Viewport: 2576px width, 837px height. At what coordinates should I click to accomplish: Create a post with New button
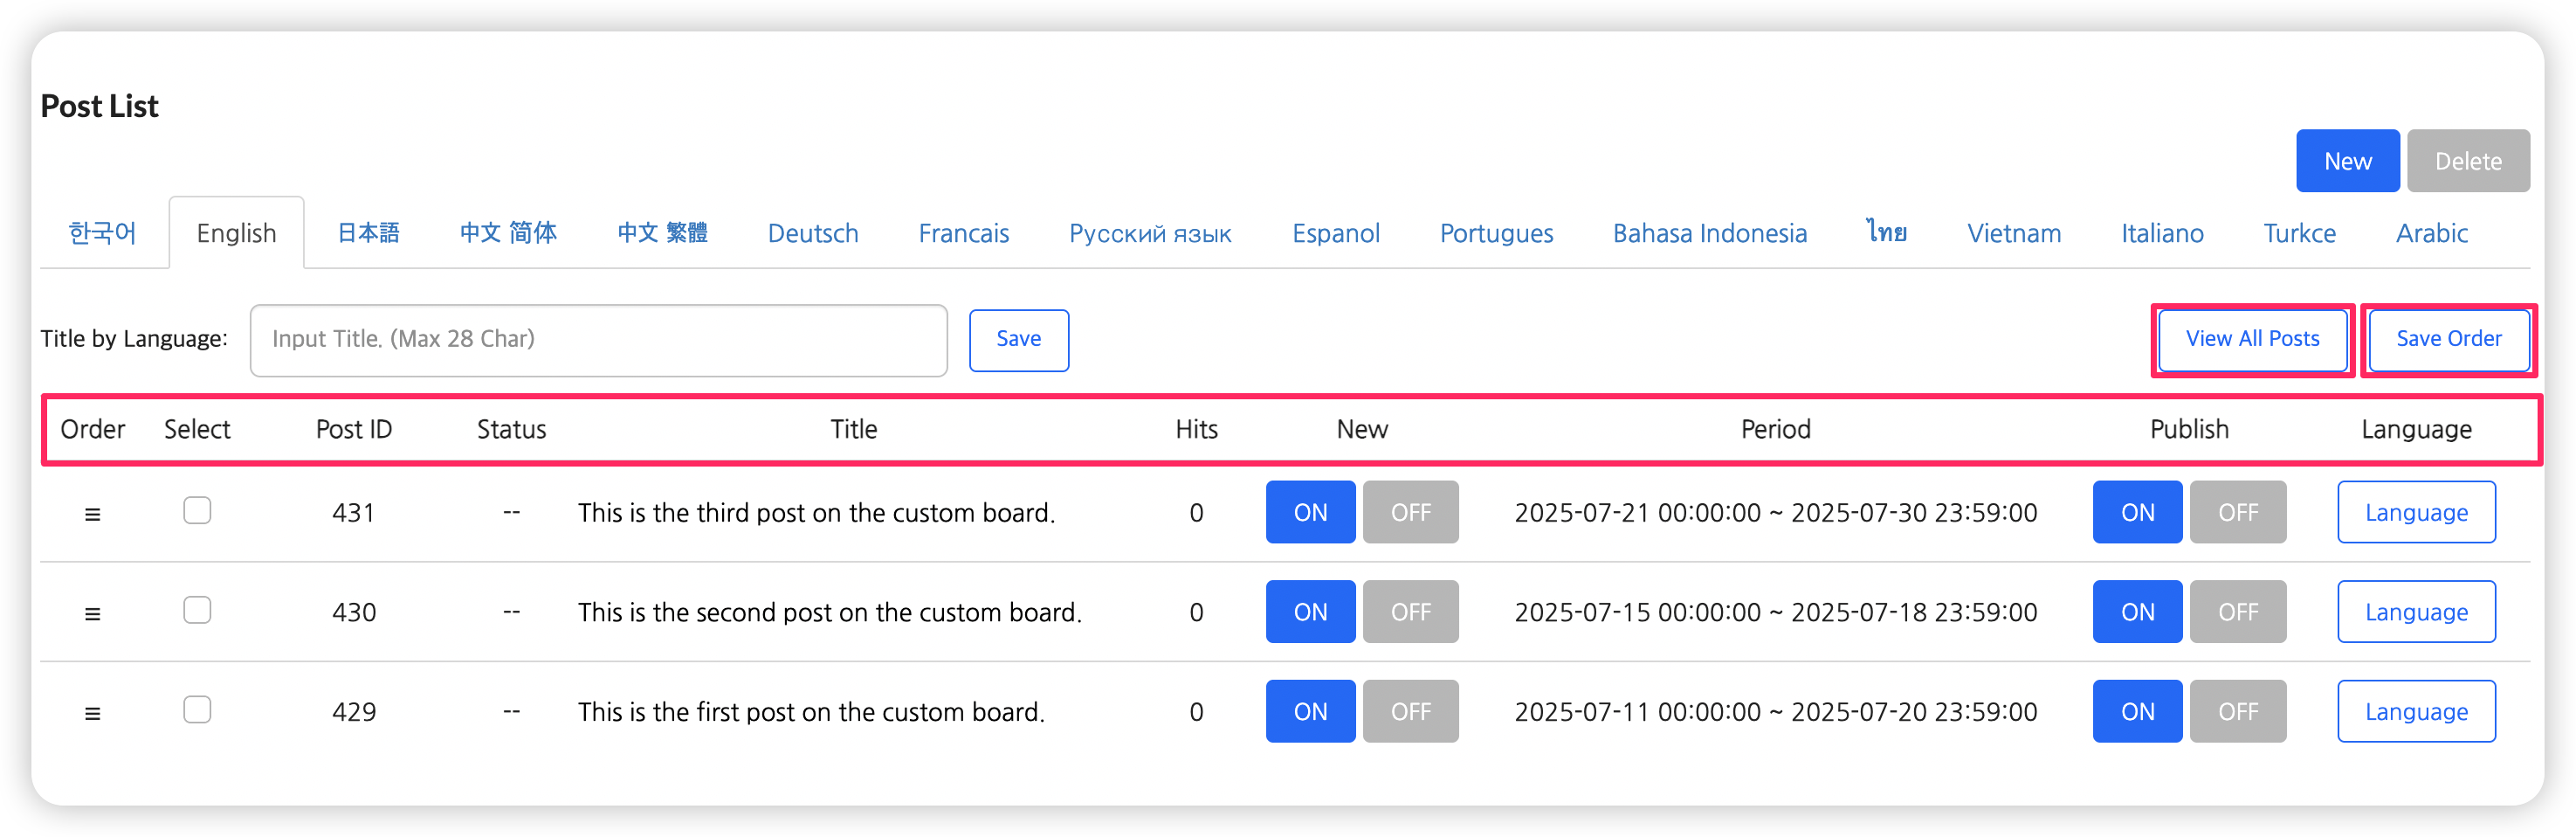click(2347, 161)
